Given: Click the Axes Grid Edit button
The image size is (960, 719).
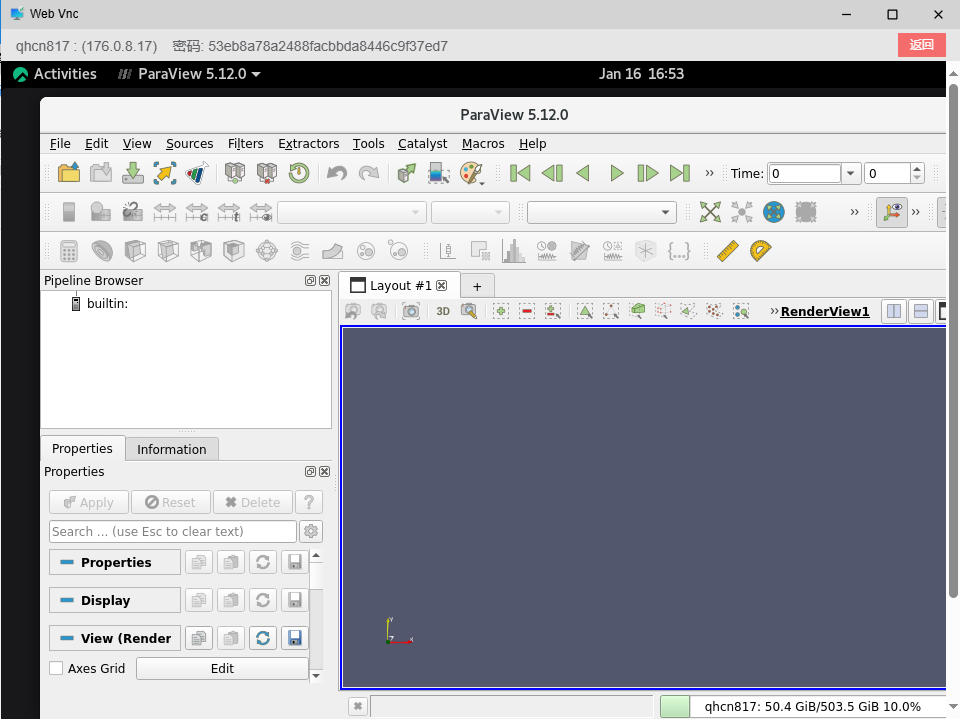Looking at the screenshot, I should pos(222,668).
